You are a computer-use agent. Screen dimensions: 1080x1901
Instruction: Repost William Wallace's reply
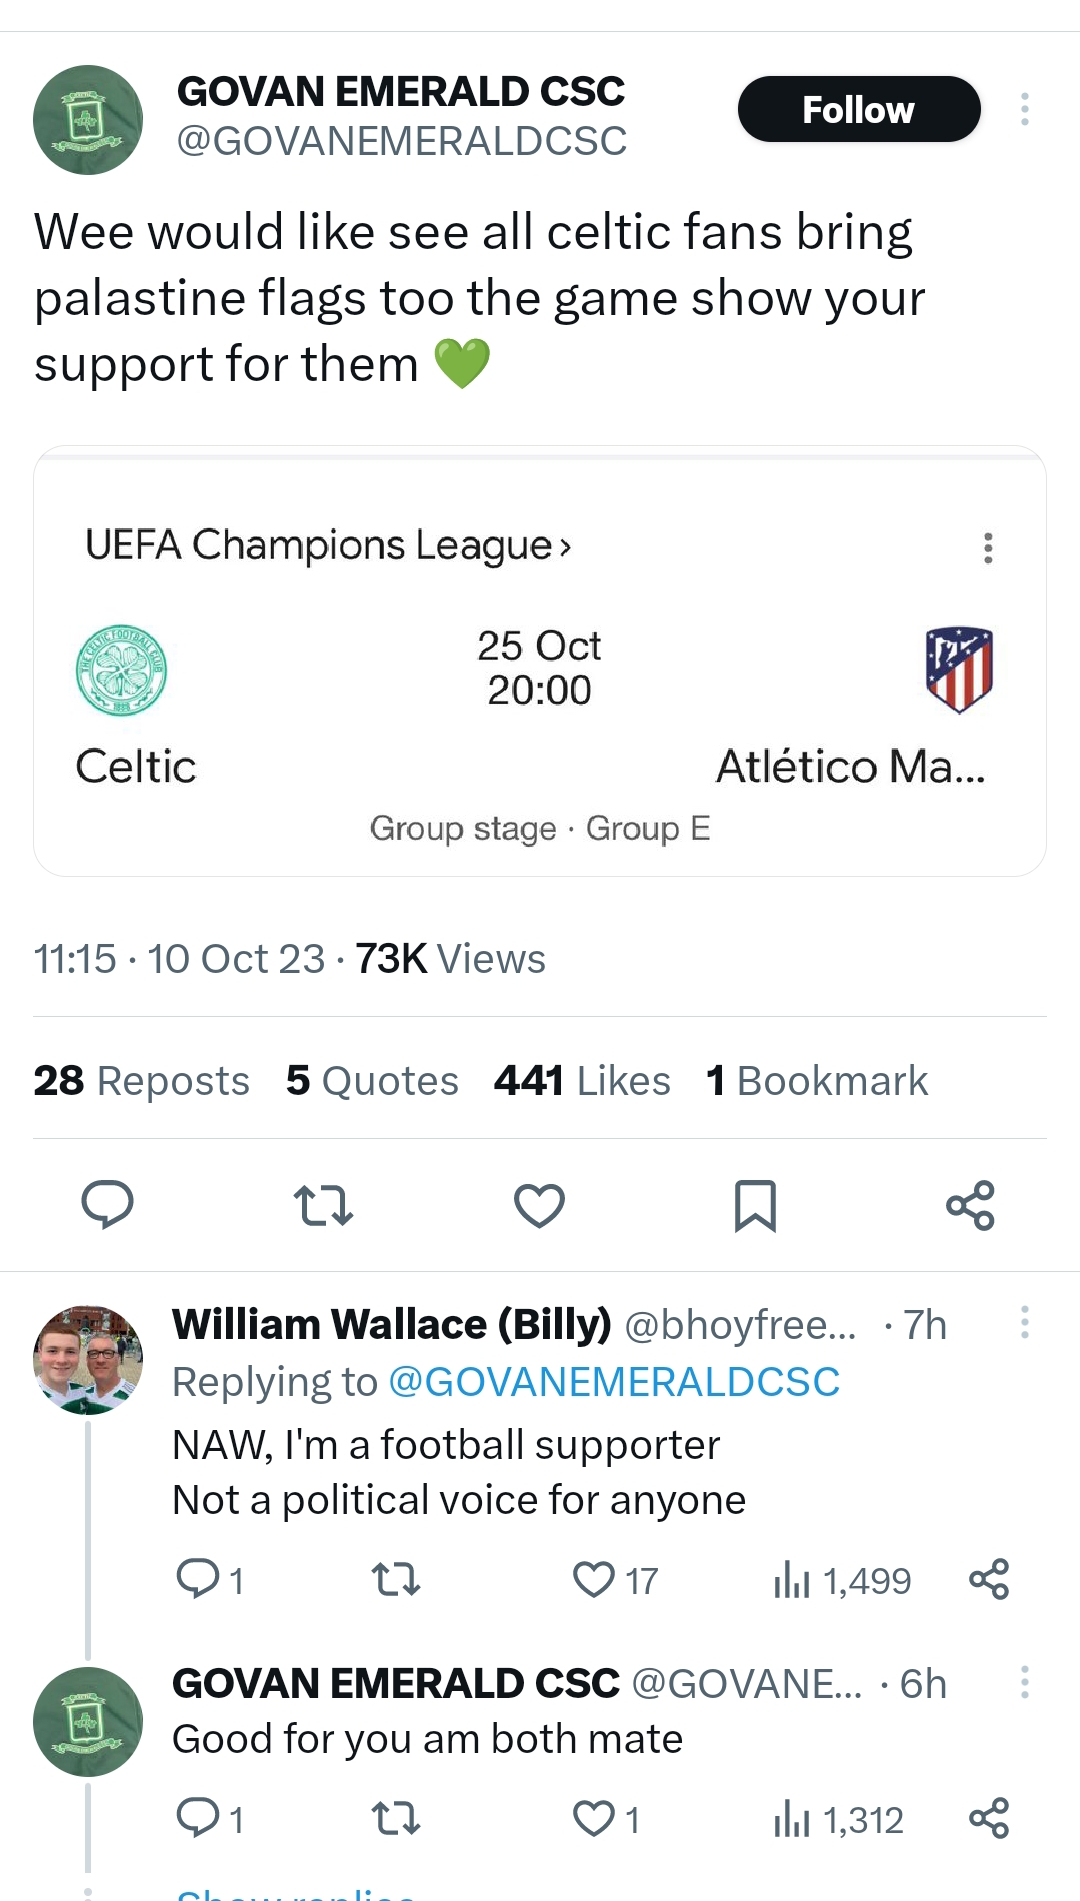coord(395,1580)
